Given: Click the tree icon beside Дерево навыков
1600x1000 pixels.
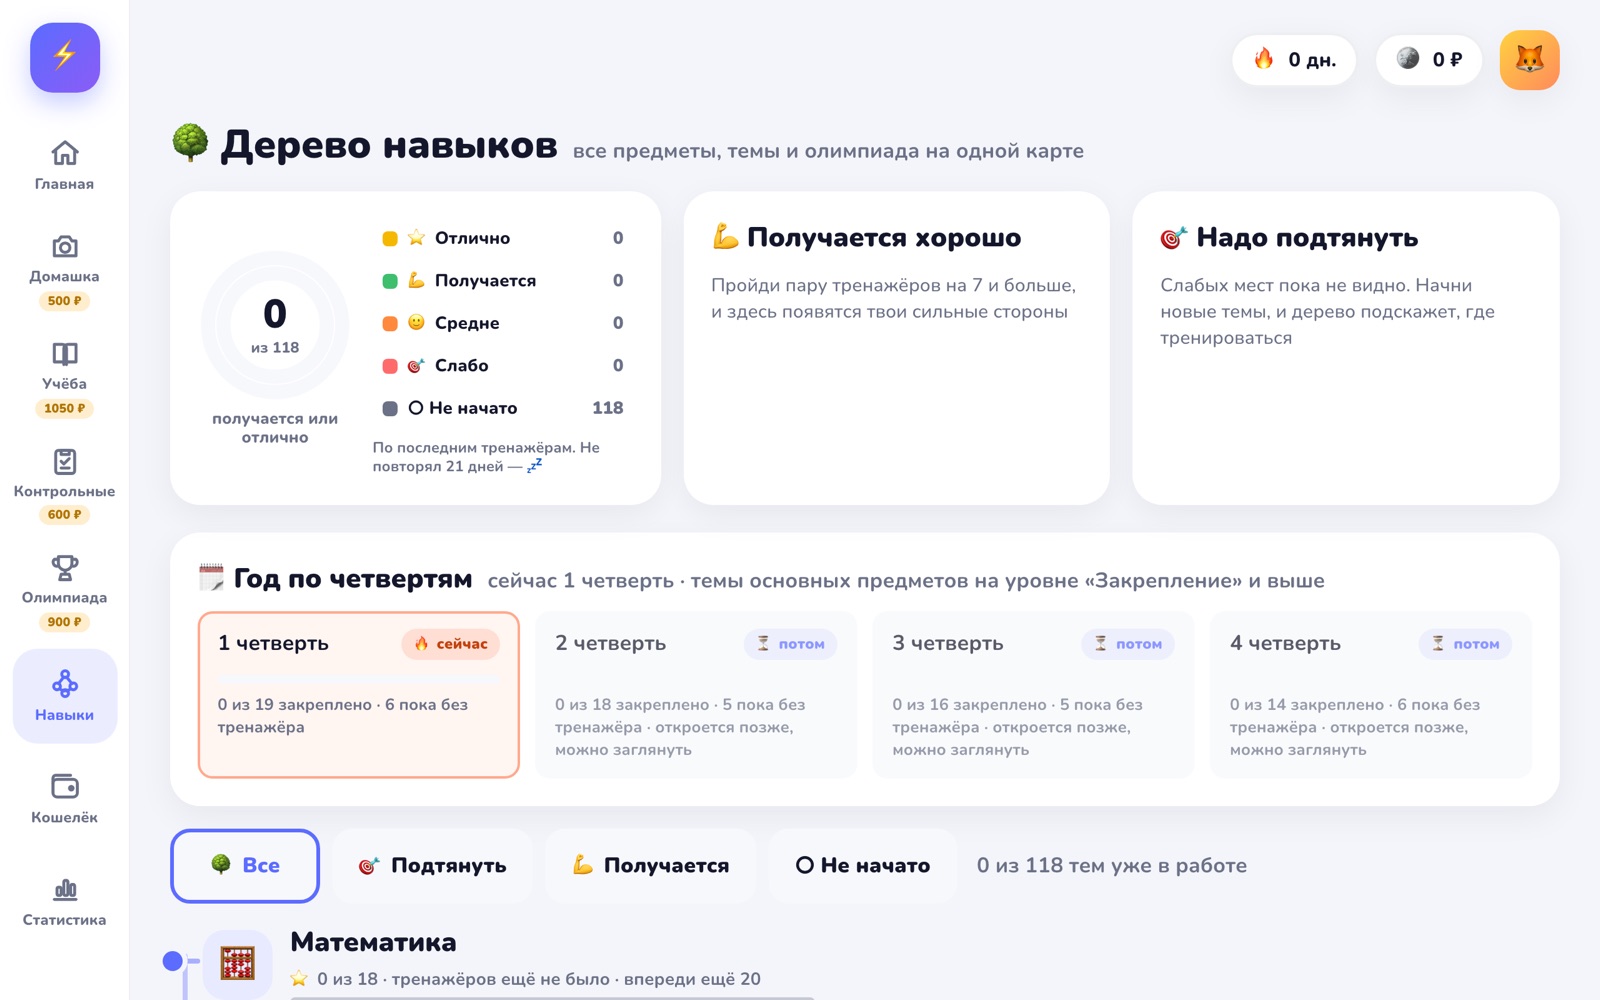Looking at the screenshot, I should click(190, 144).
